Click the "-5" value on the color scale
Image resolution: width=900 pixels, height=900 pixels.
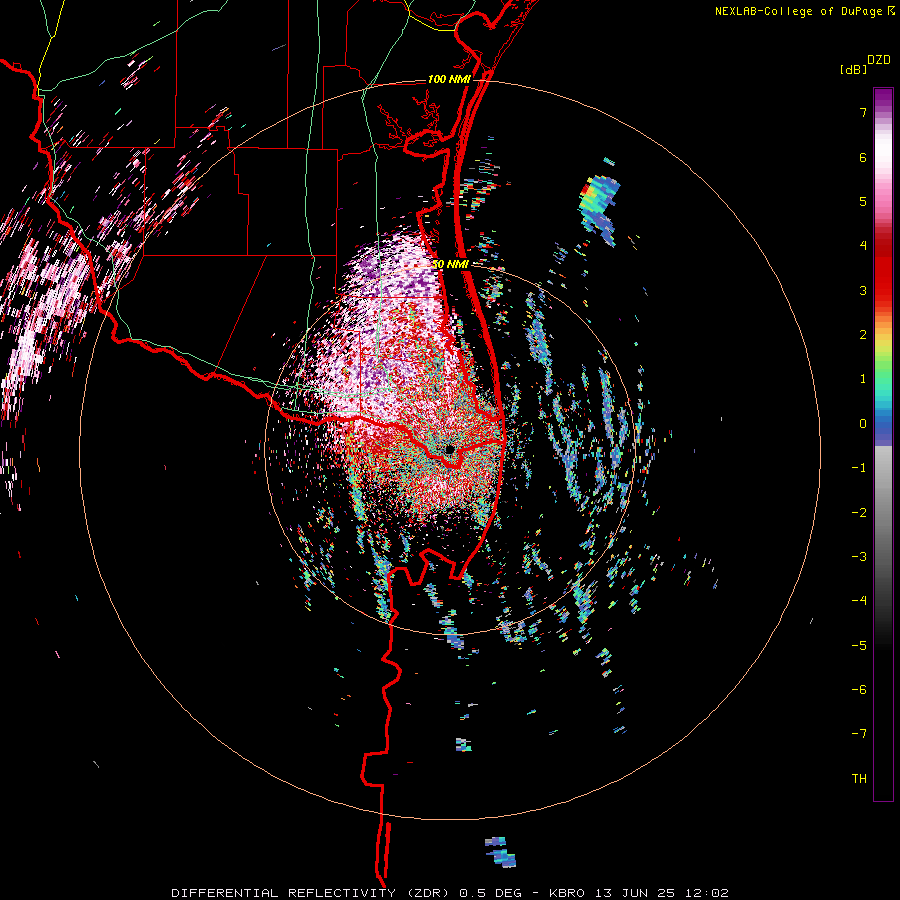pos(859,646)
